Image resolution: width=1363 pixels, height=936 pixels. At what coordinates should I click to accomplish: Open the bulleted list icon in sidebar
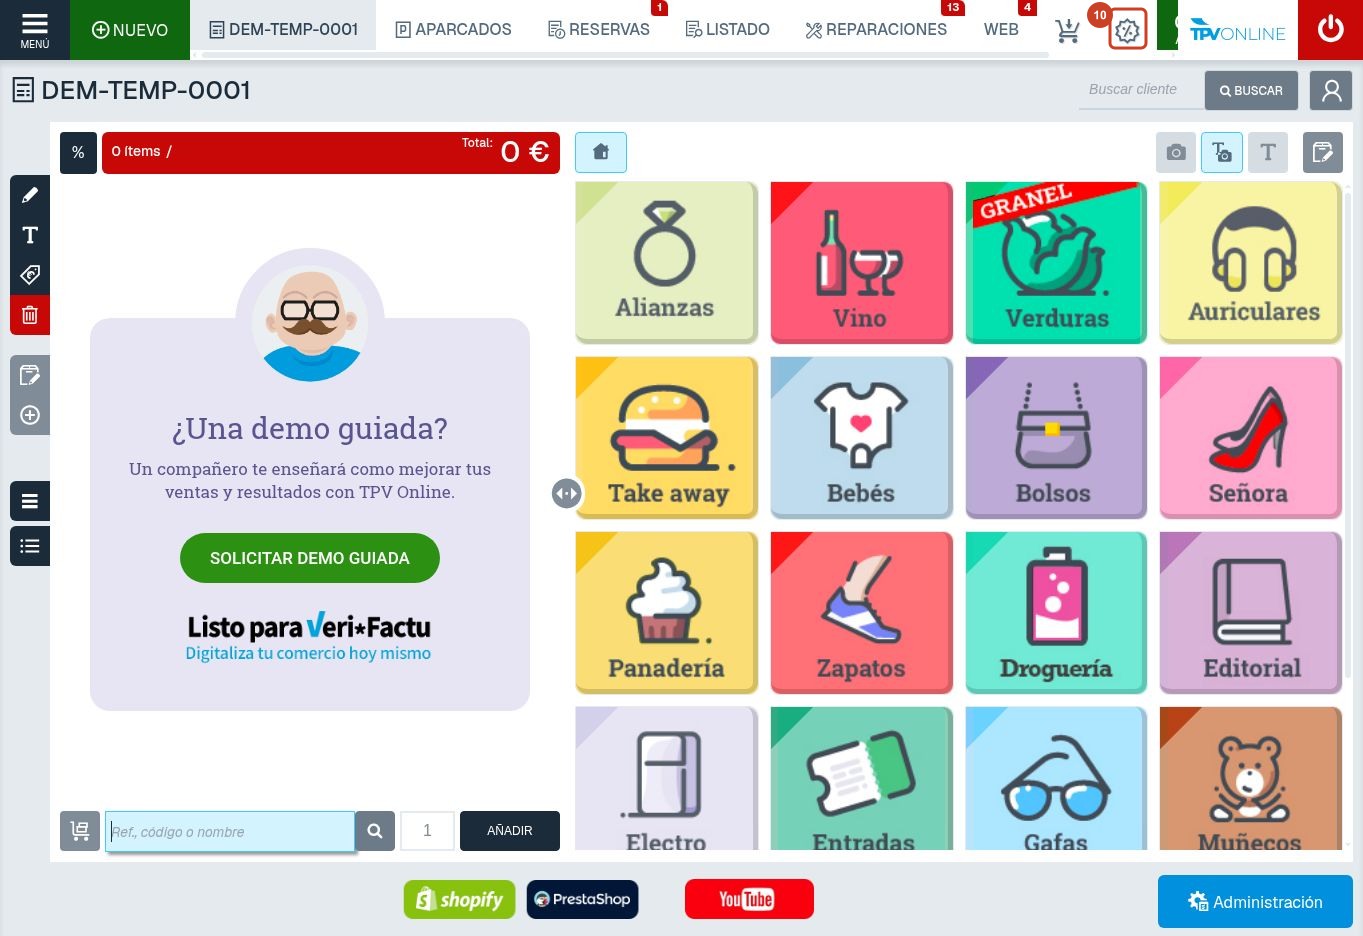[30, 546]
